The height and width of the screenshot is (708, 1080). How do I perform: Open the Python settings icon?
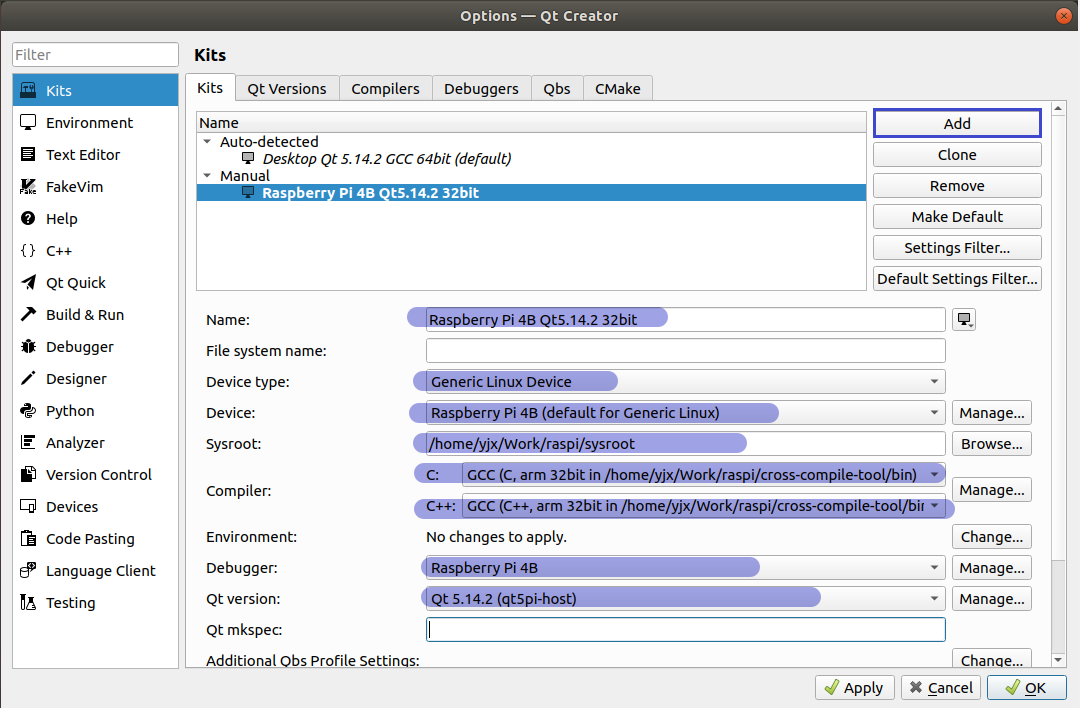coord(28,410)
